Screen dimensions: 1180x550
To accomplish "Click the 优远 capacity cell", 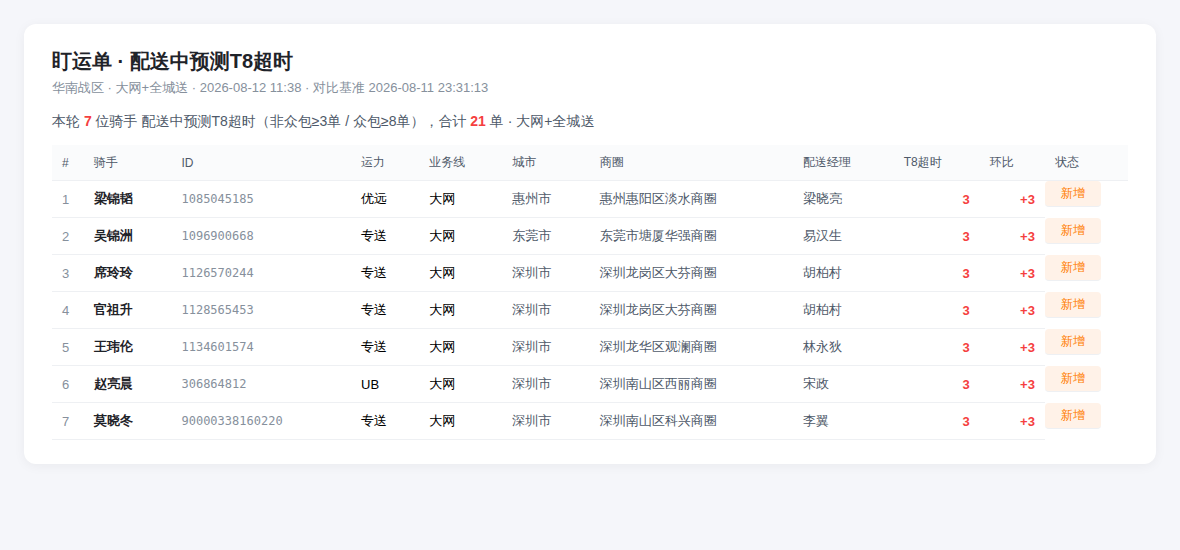I will click(373, 199).
